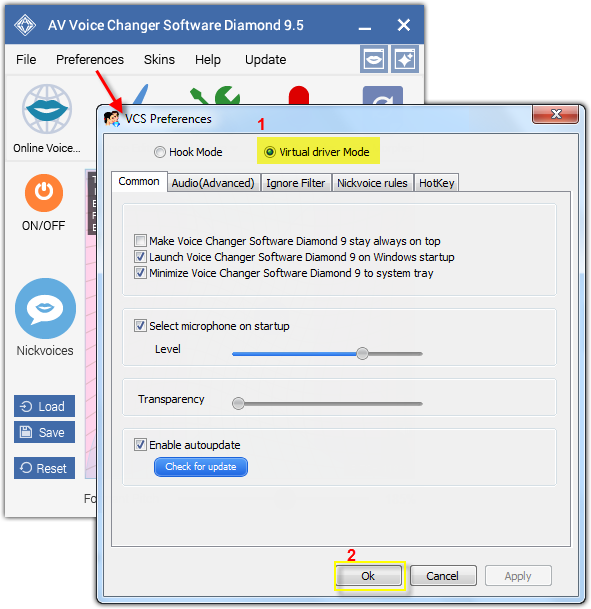Click the Cancel button
The width and height of the screenshot is (591, 609).
tap(443, 576)
